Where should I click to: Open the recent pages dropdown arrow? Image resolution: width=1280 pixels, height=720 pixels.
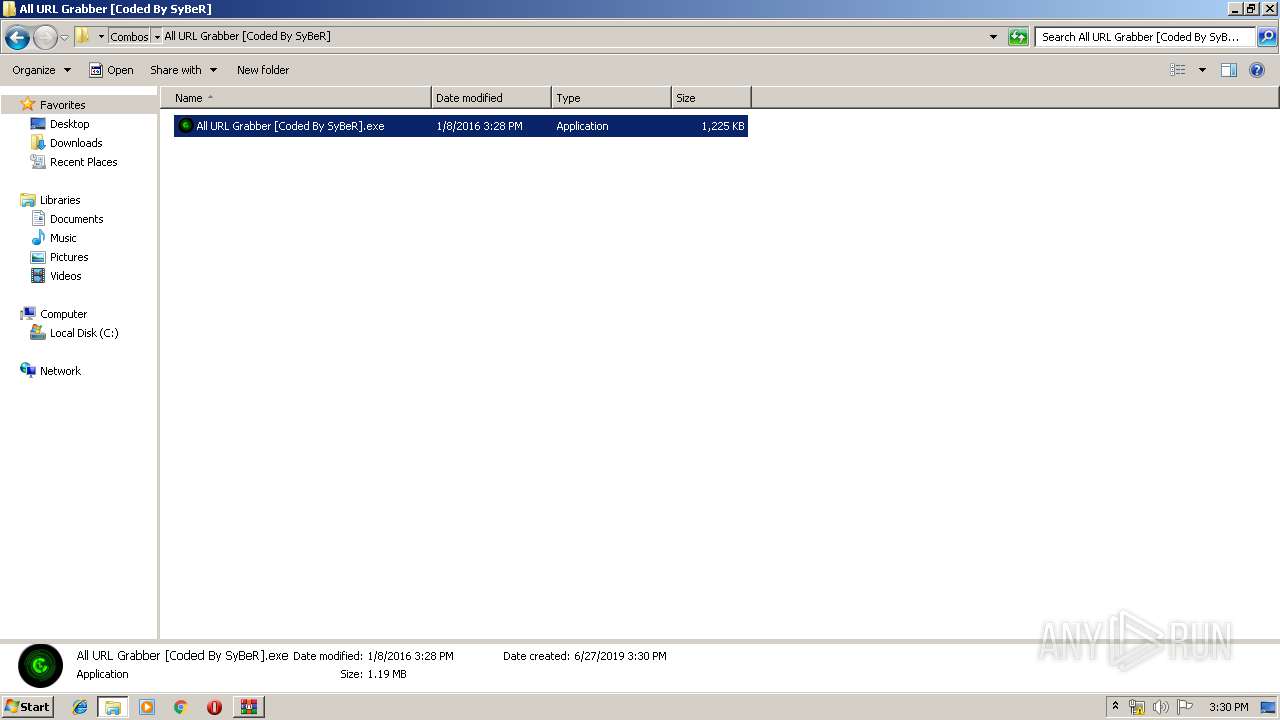point(64,38)
